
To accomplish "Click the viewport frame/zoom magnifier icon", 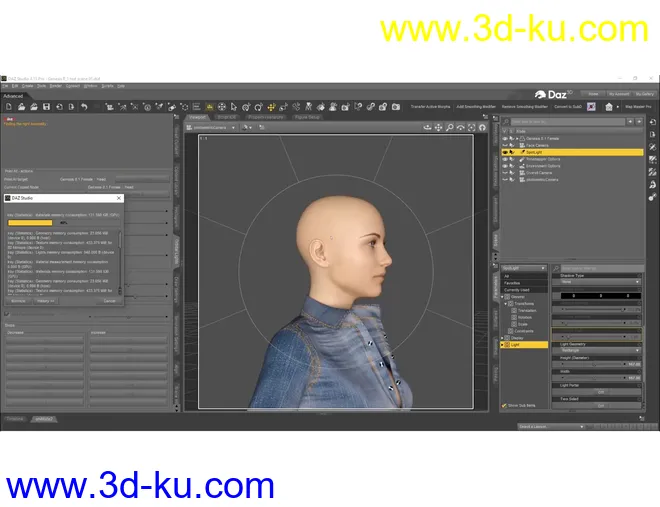I will [449, 128].
